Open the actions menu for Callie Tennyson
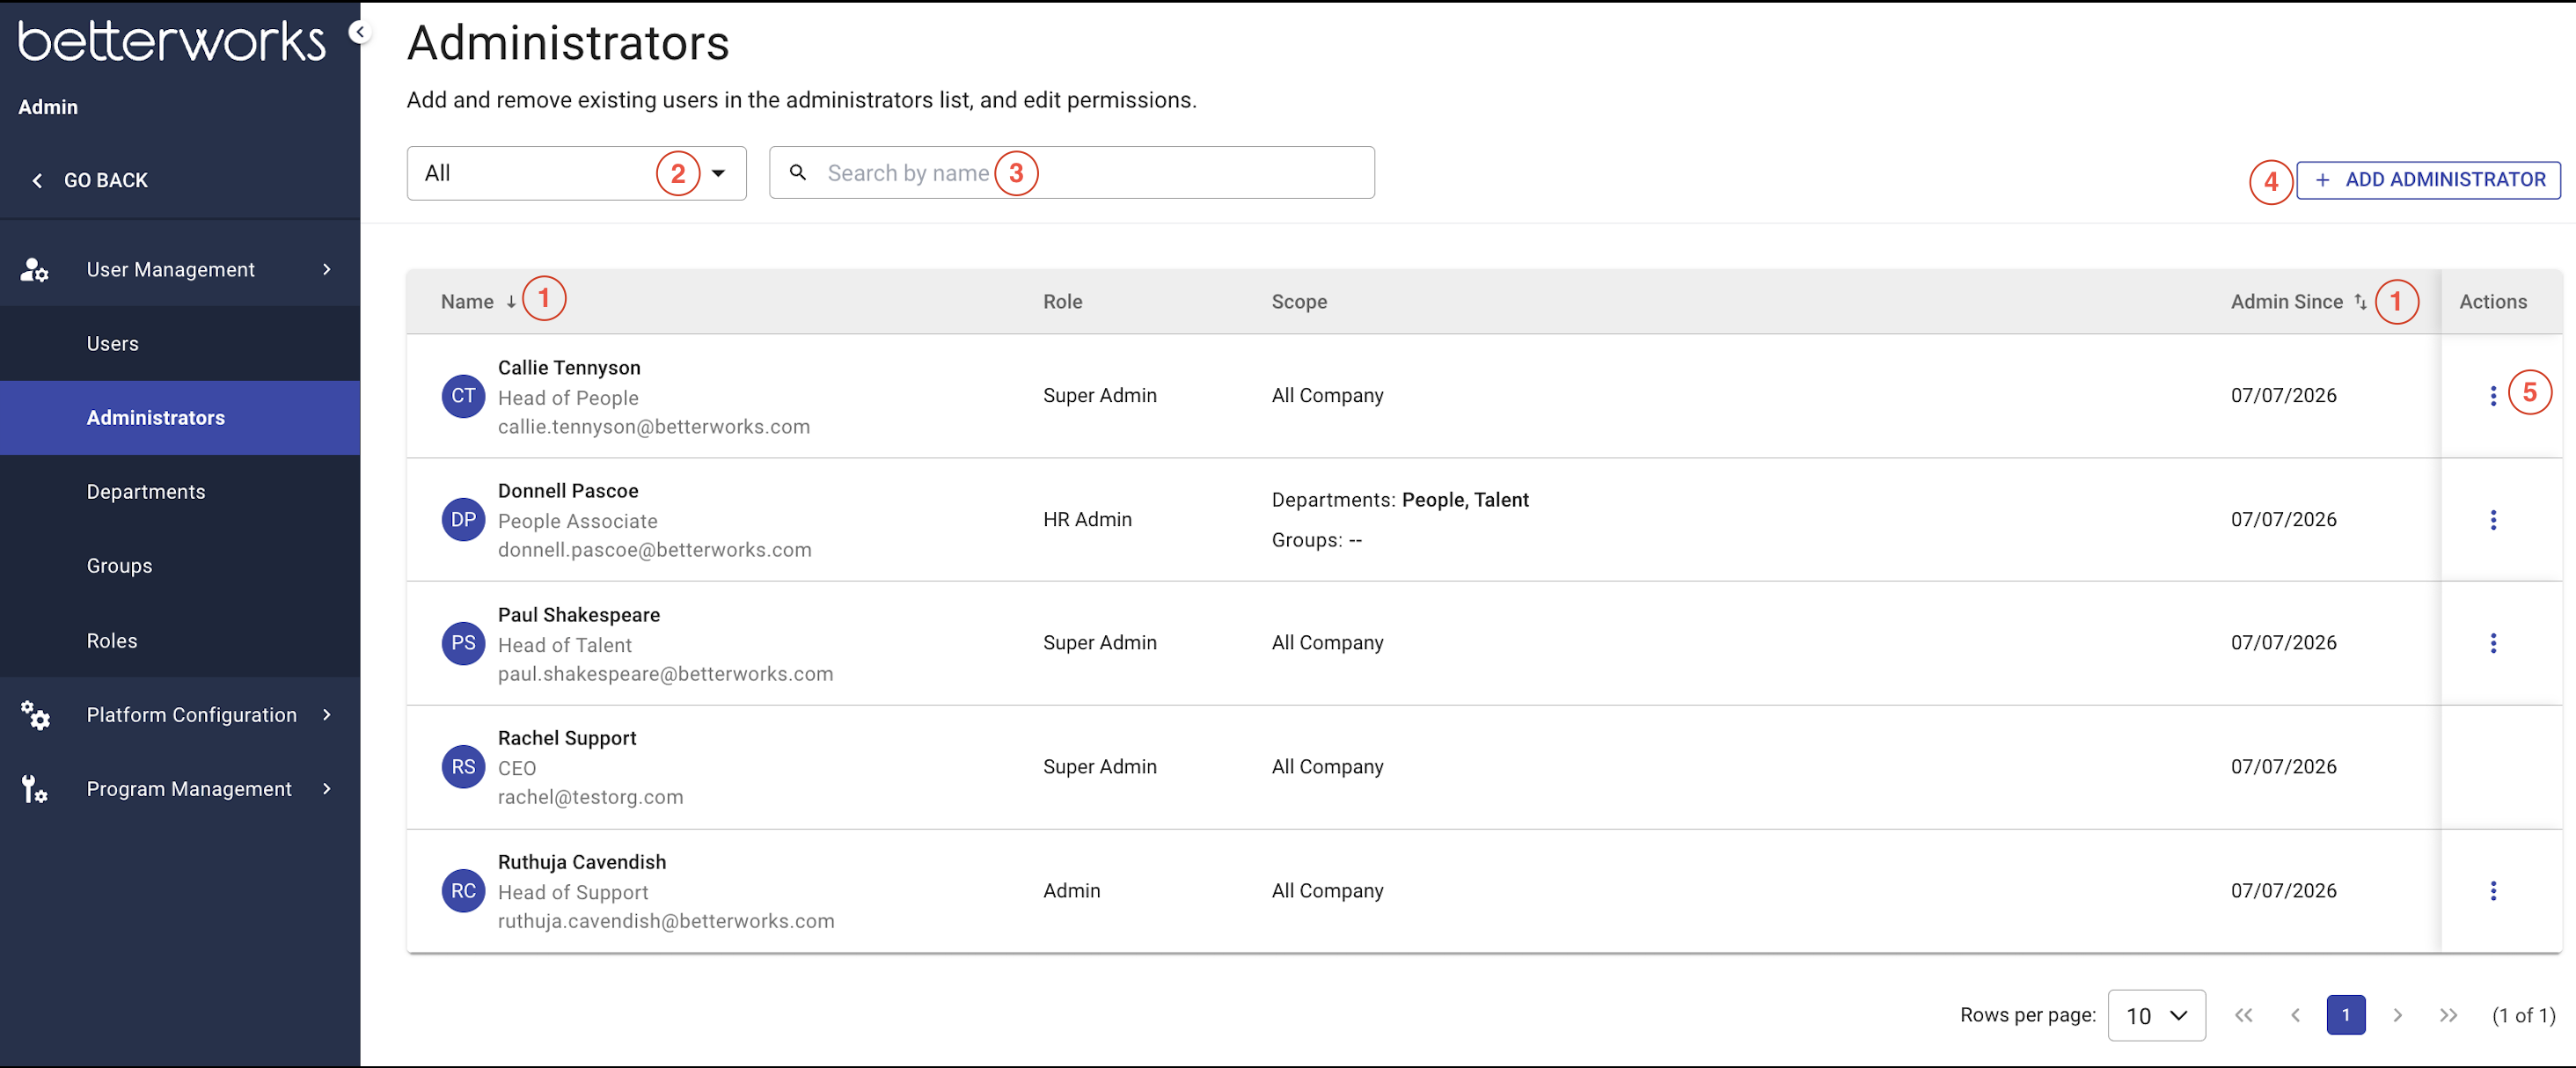The image size is (2576, 1068). tap(2492, 396)
